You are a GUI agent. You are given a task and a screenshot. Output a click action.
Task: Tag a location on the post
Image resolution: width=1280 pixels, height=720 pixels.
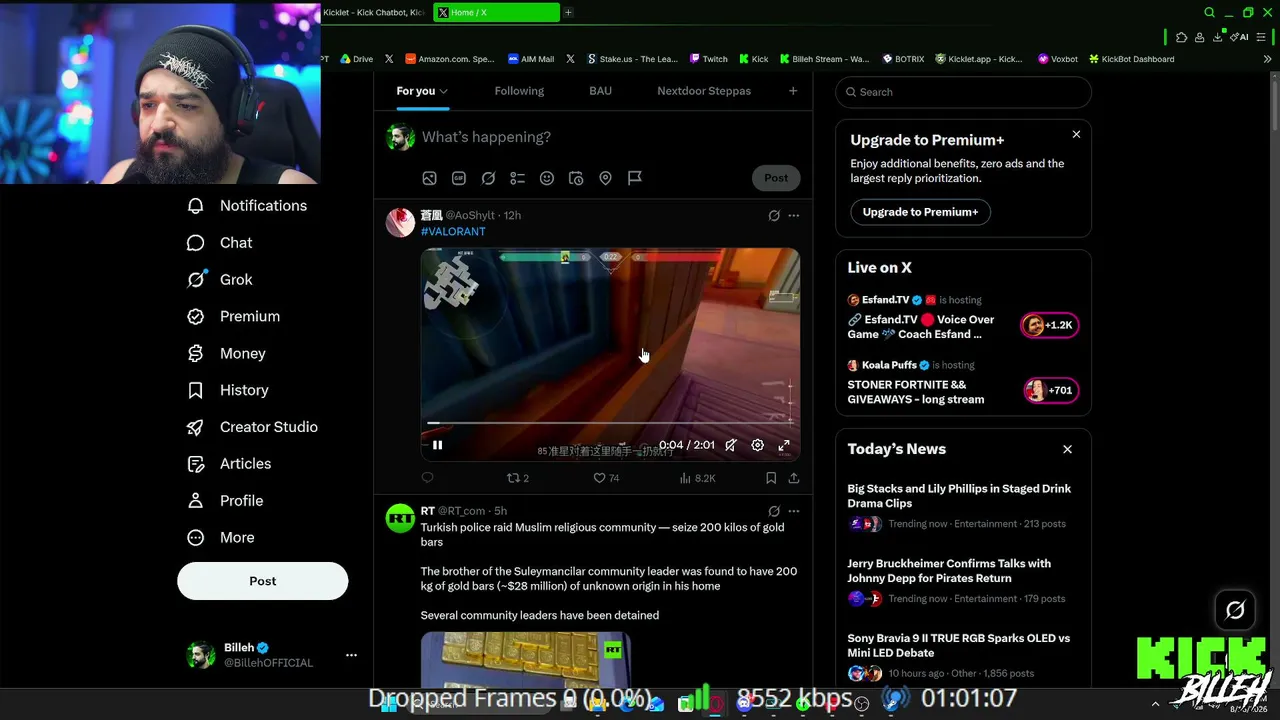(x=605, y=178)
